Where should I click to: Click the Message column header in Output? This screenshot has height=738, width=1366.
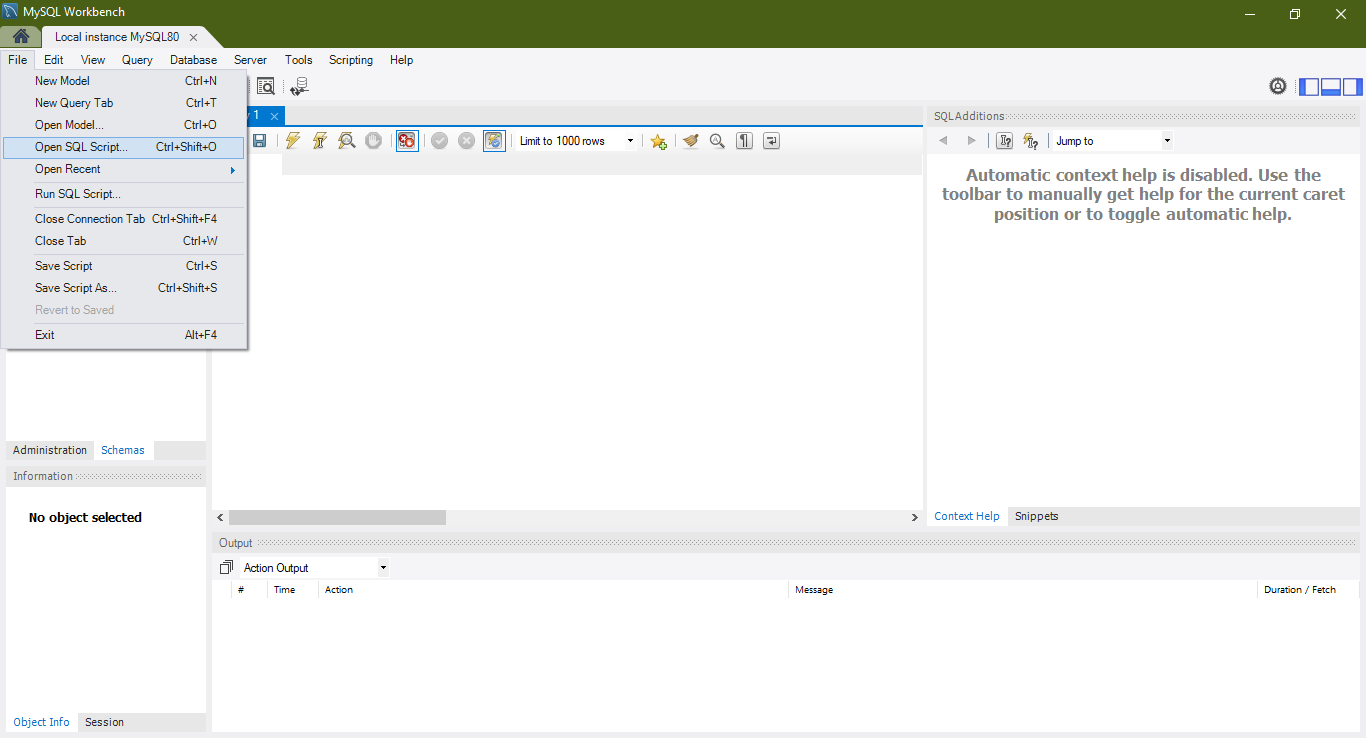pyautogui.click(x=1022, y=590)
